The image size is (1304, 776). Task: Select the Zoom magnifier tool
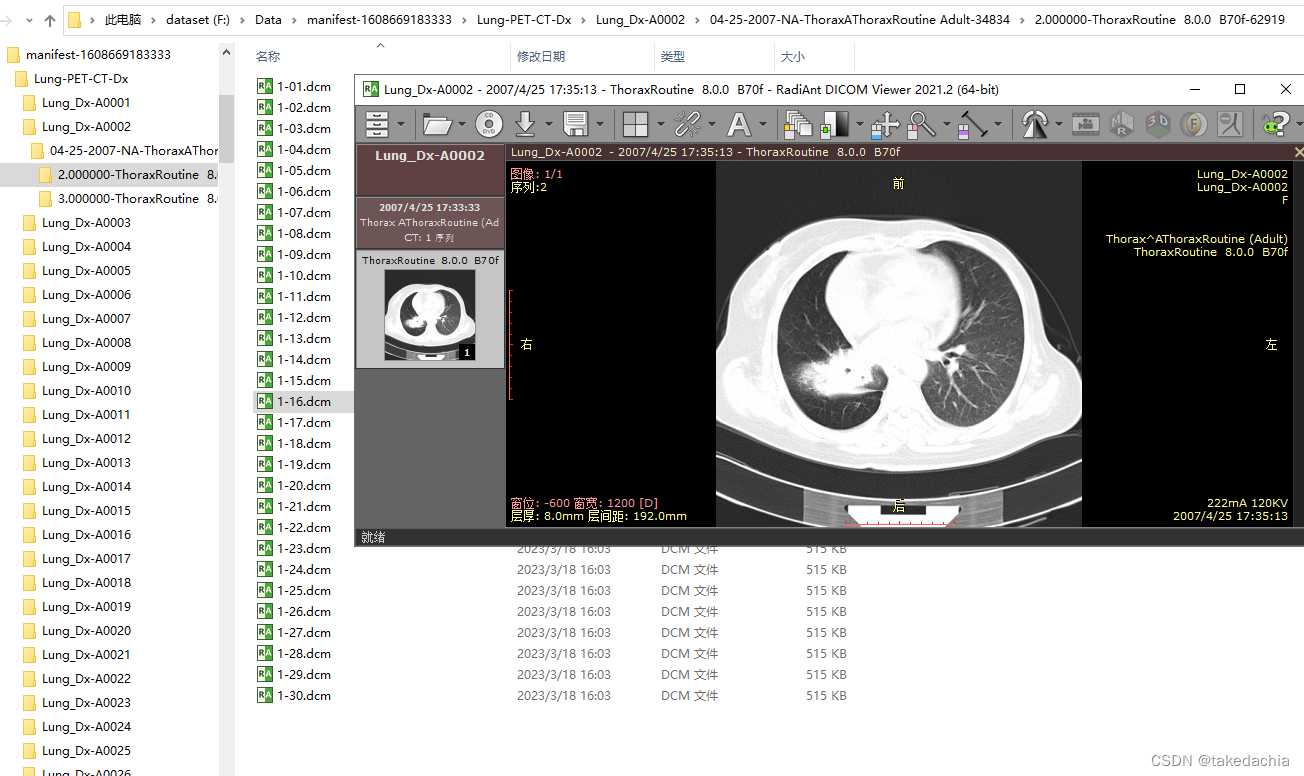point(922,124)
